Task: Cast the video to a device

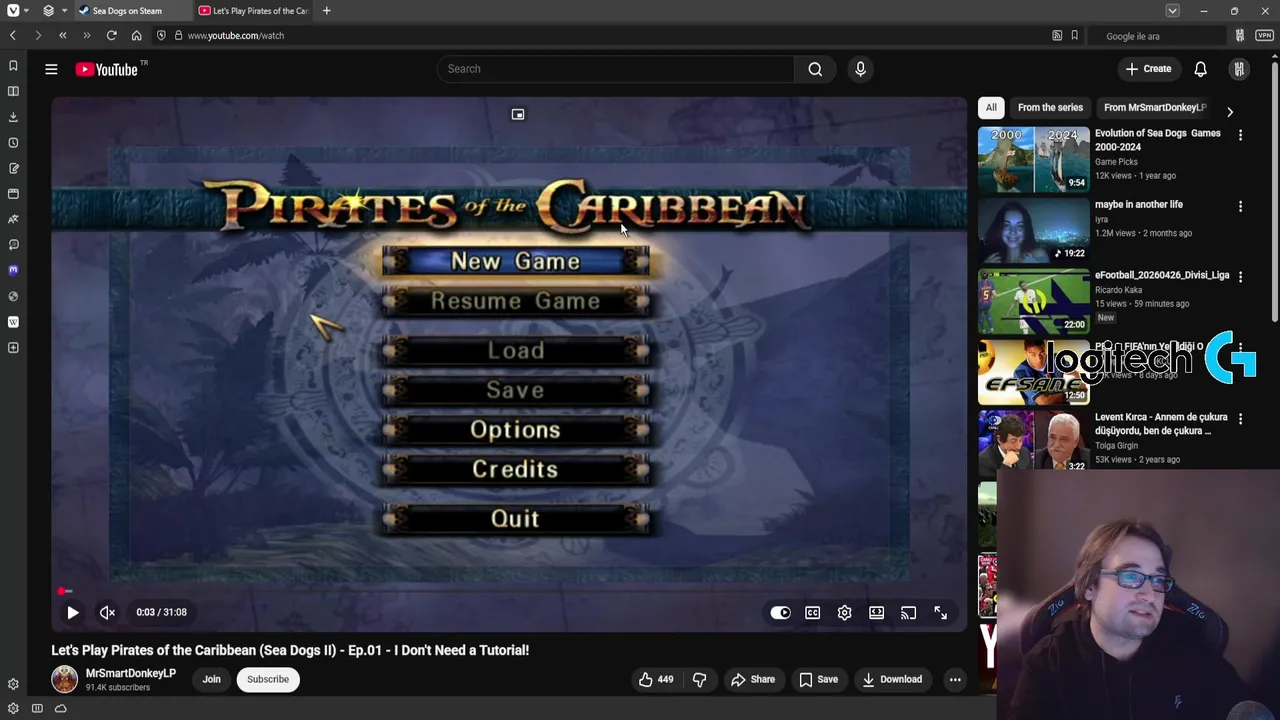Action: (x=908, y=613)
